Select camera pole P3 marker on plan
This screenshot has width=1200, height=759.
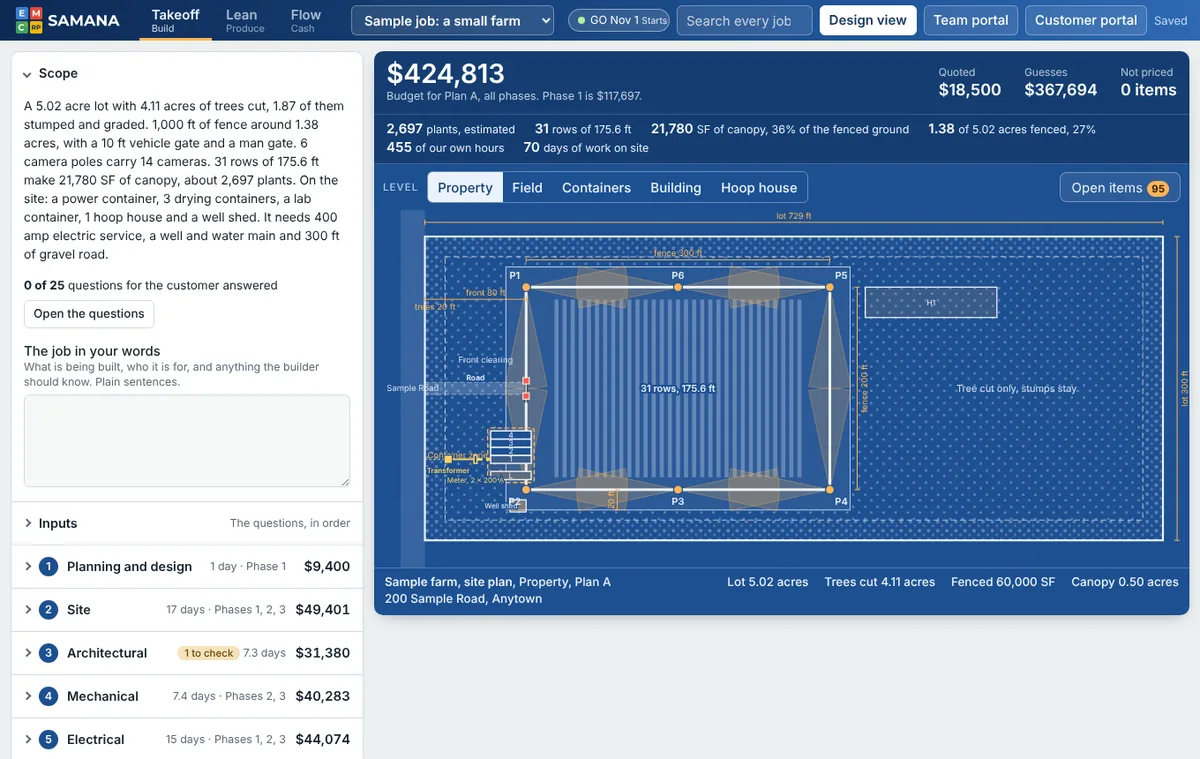click(x=678, y=489)
